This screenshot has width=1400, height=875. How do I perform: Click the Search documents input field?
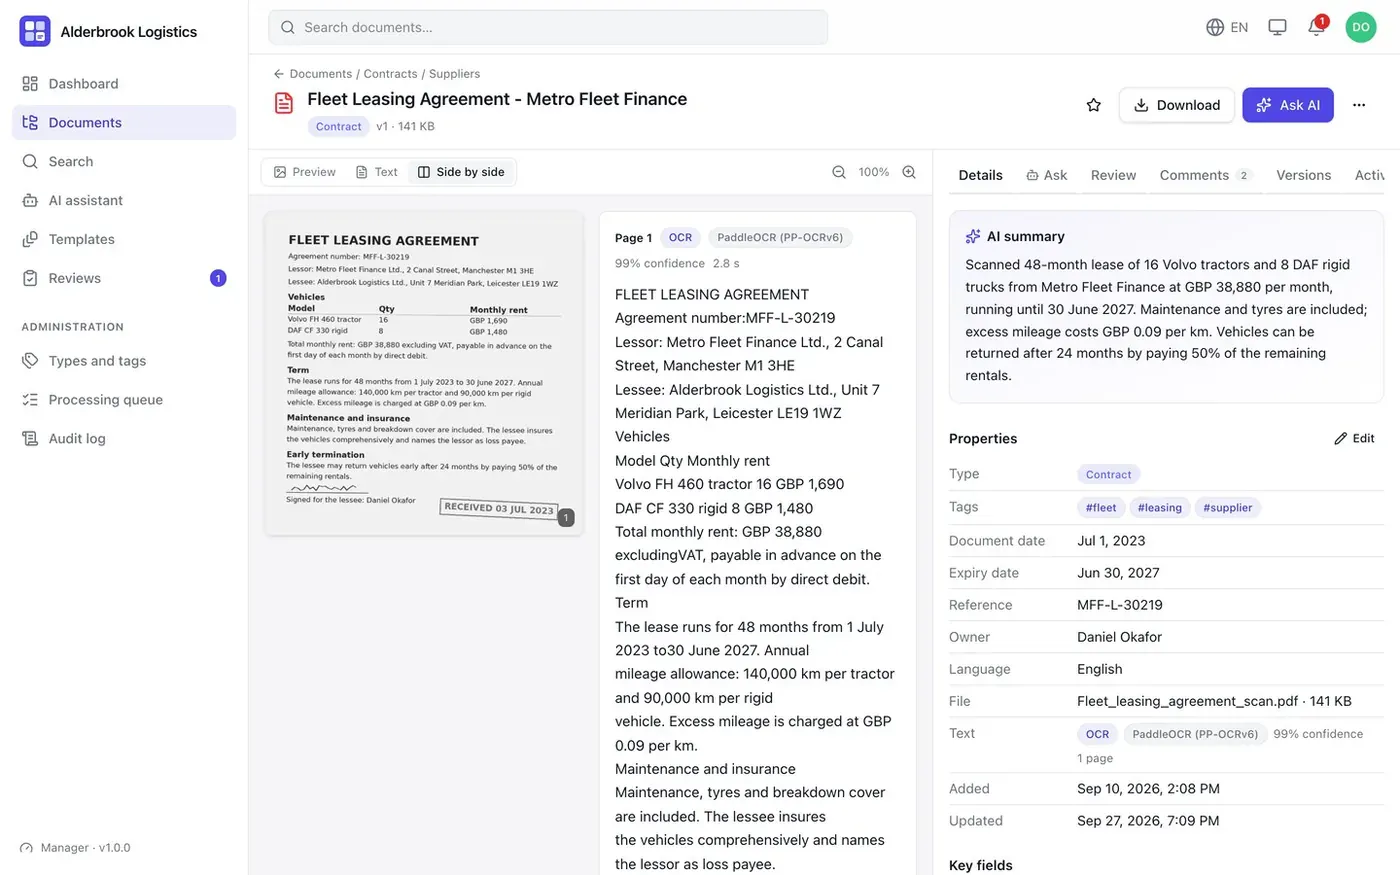548,27
